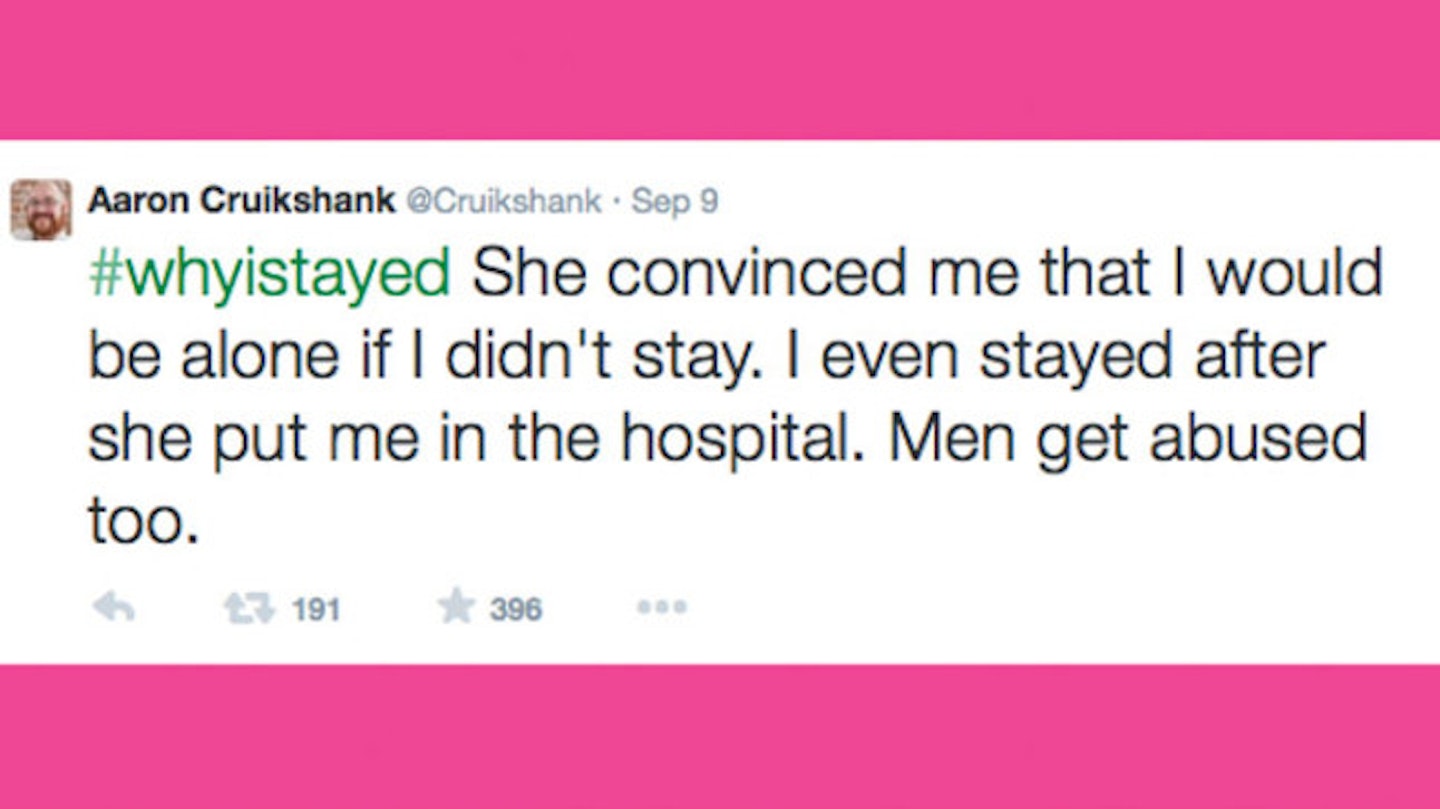
Task: Click the sentence "Men get abused too."
Action: [x=727, y=482]
